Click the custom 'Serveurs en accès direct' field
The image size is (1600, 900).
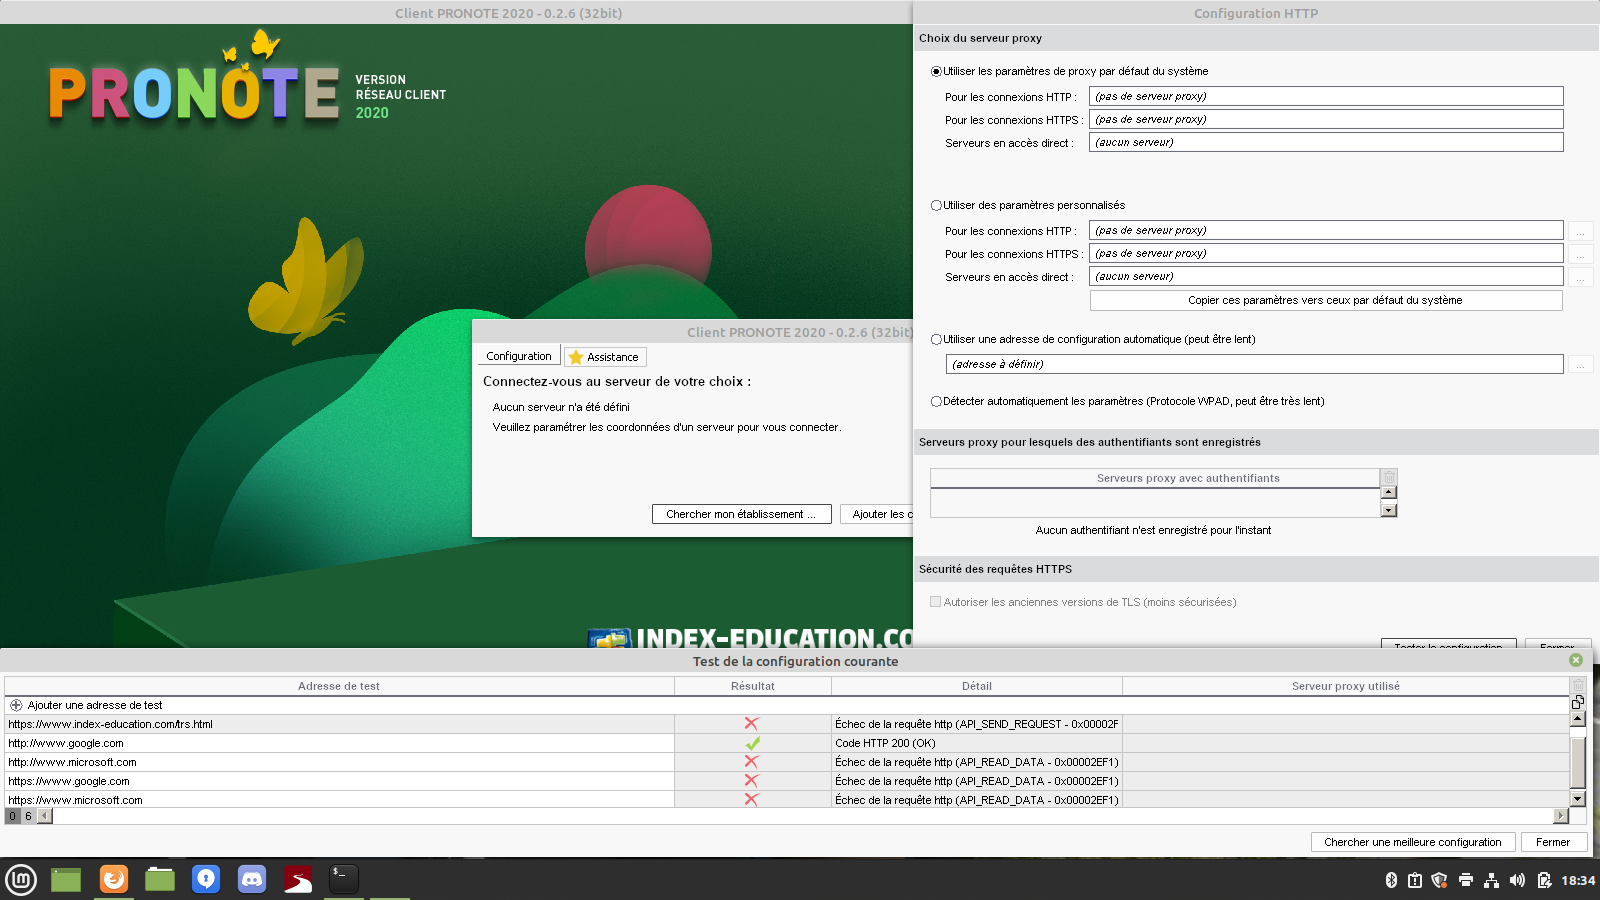click(x=1326, y=276)
